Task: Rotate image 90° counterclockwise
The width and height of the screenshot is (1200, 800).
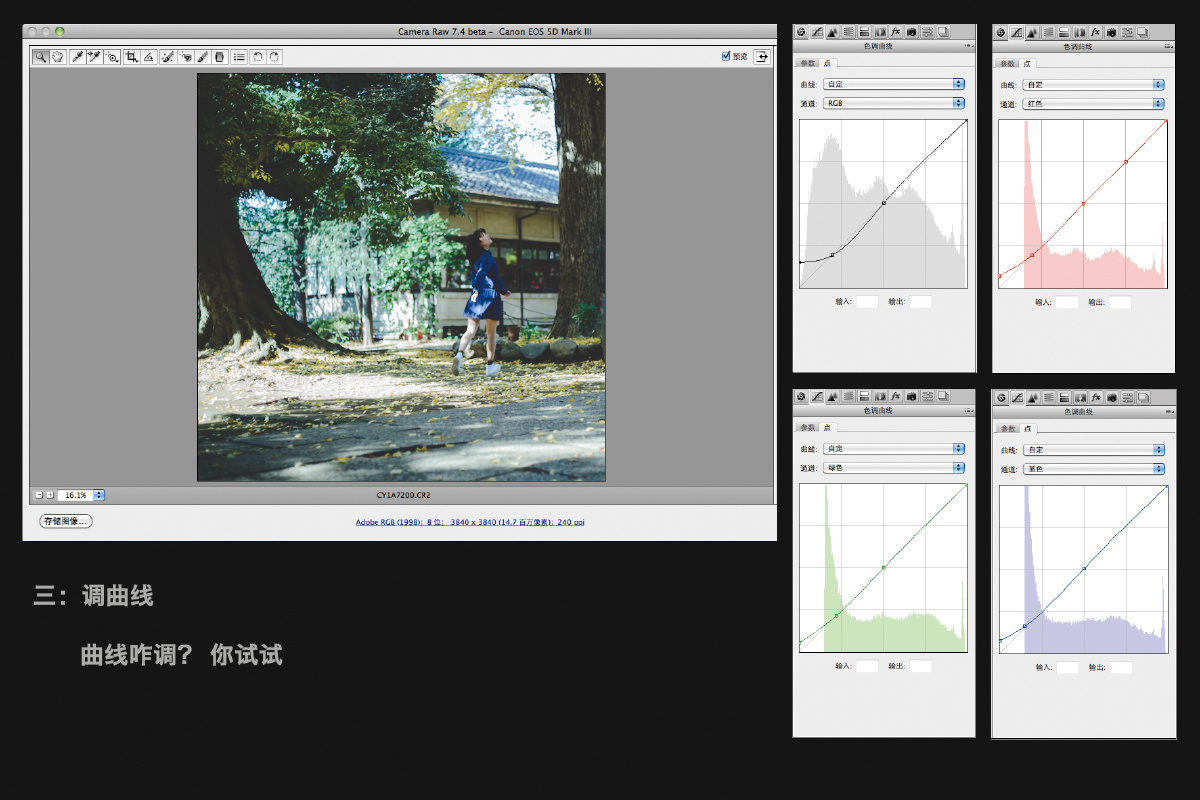Action: [x=257, y=57]
